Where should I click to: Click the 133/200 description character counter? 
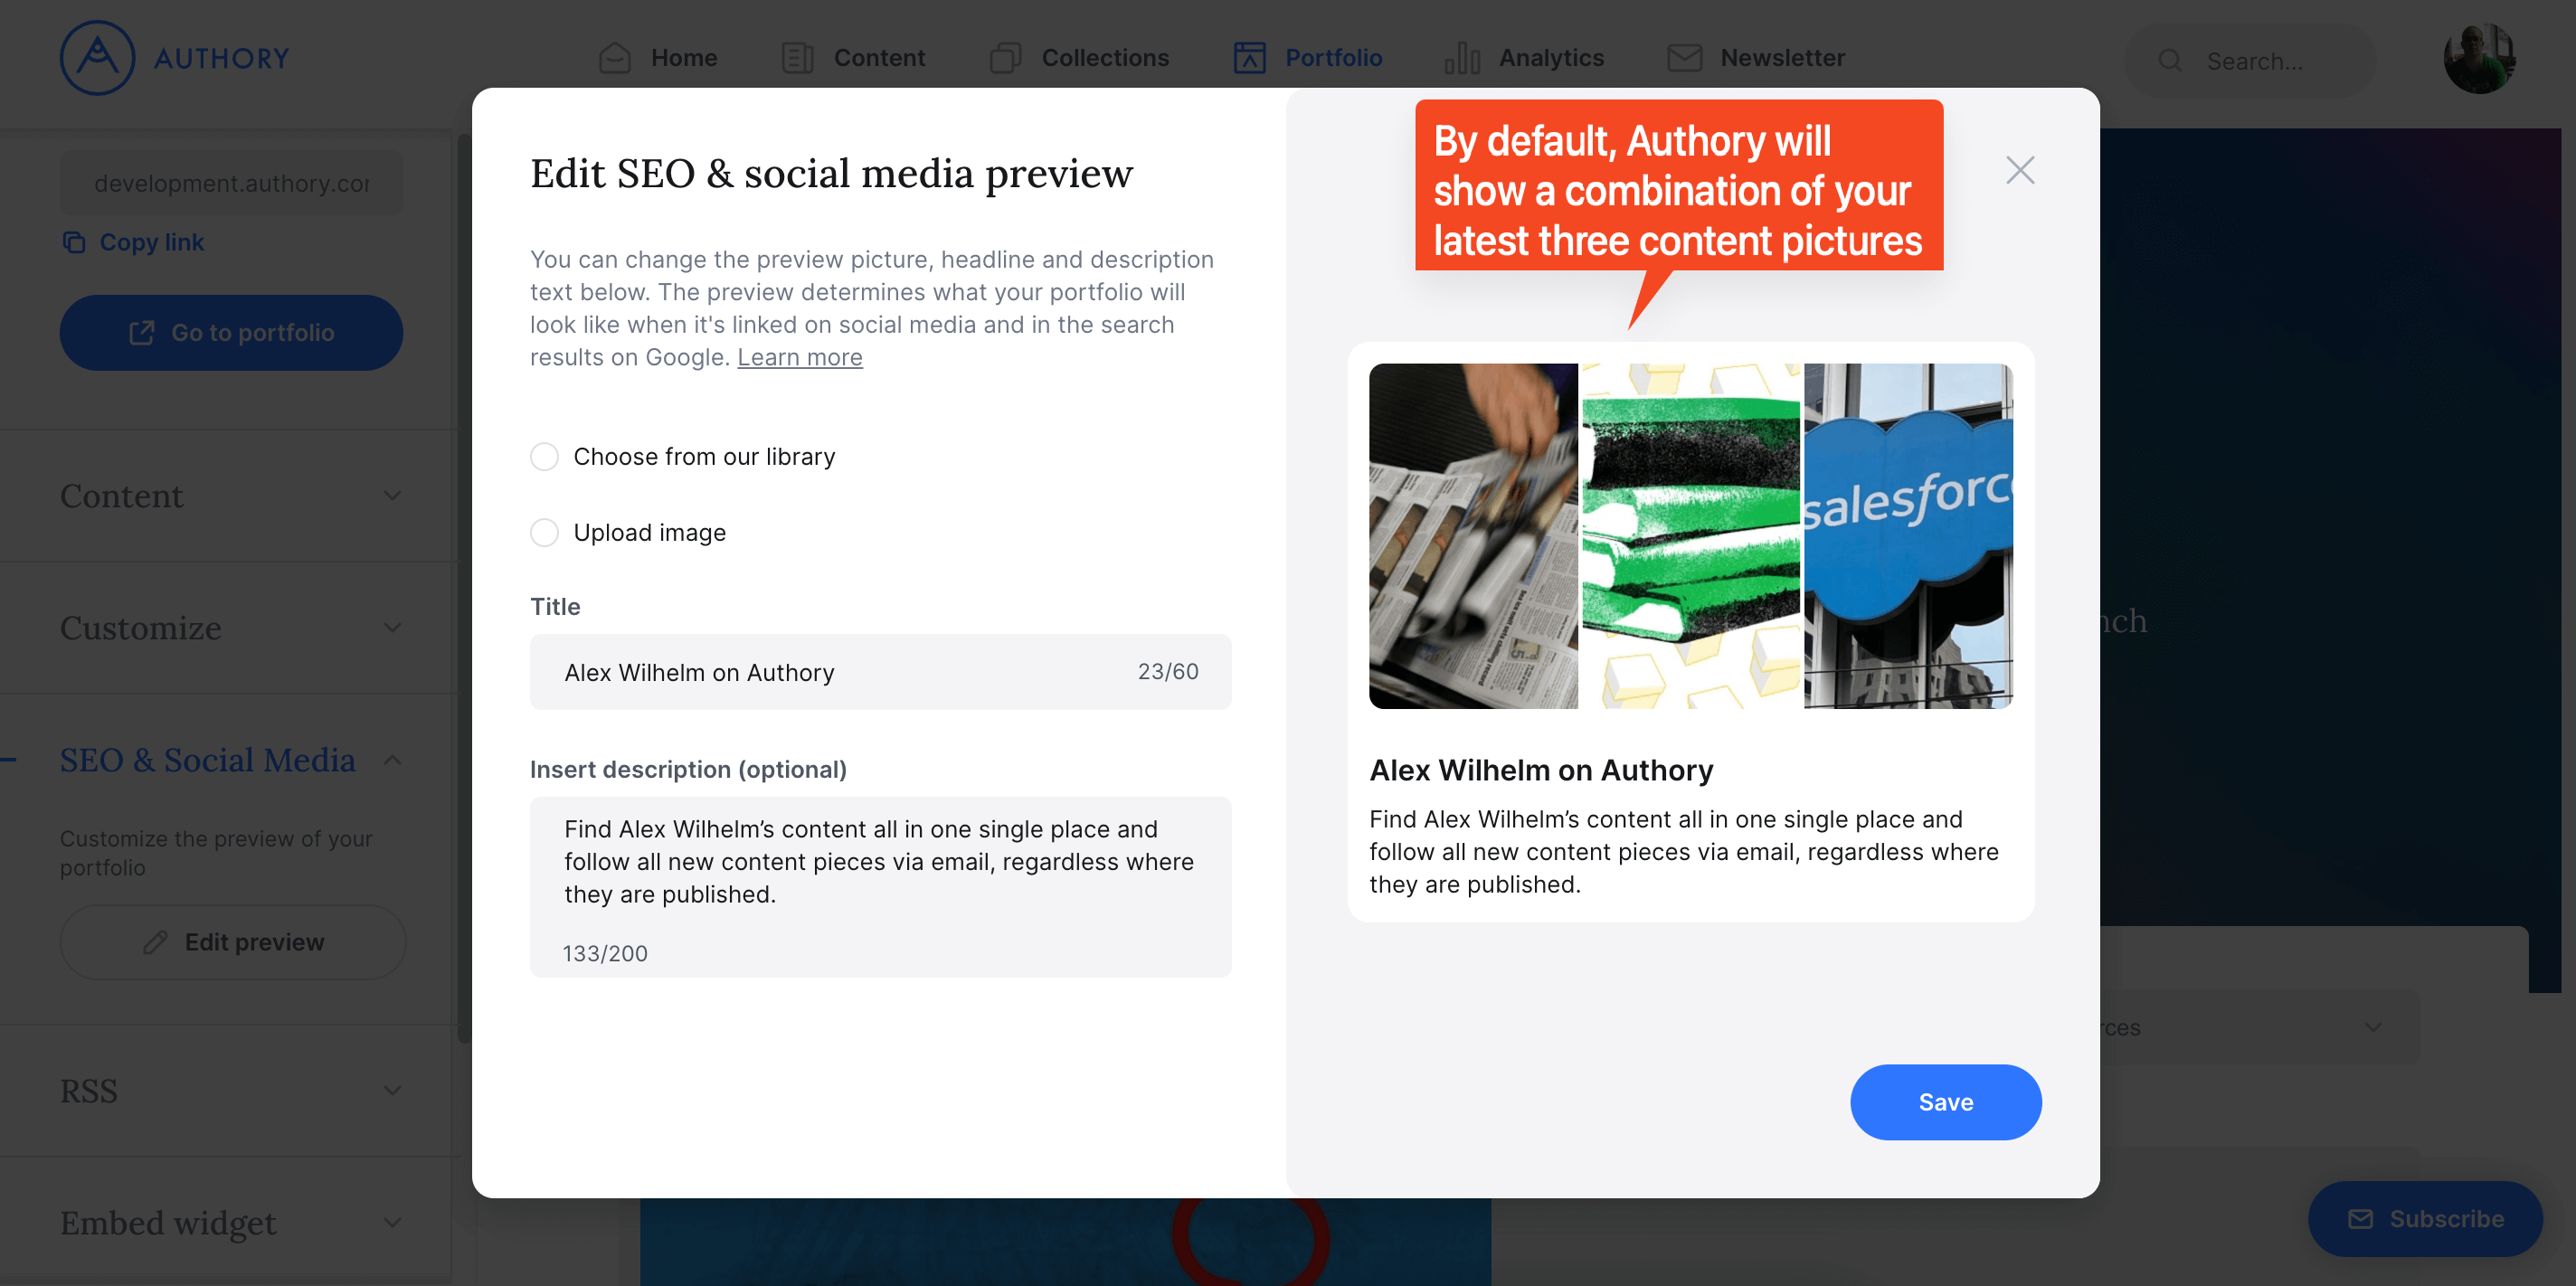point(605,954)
